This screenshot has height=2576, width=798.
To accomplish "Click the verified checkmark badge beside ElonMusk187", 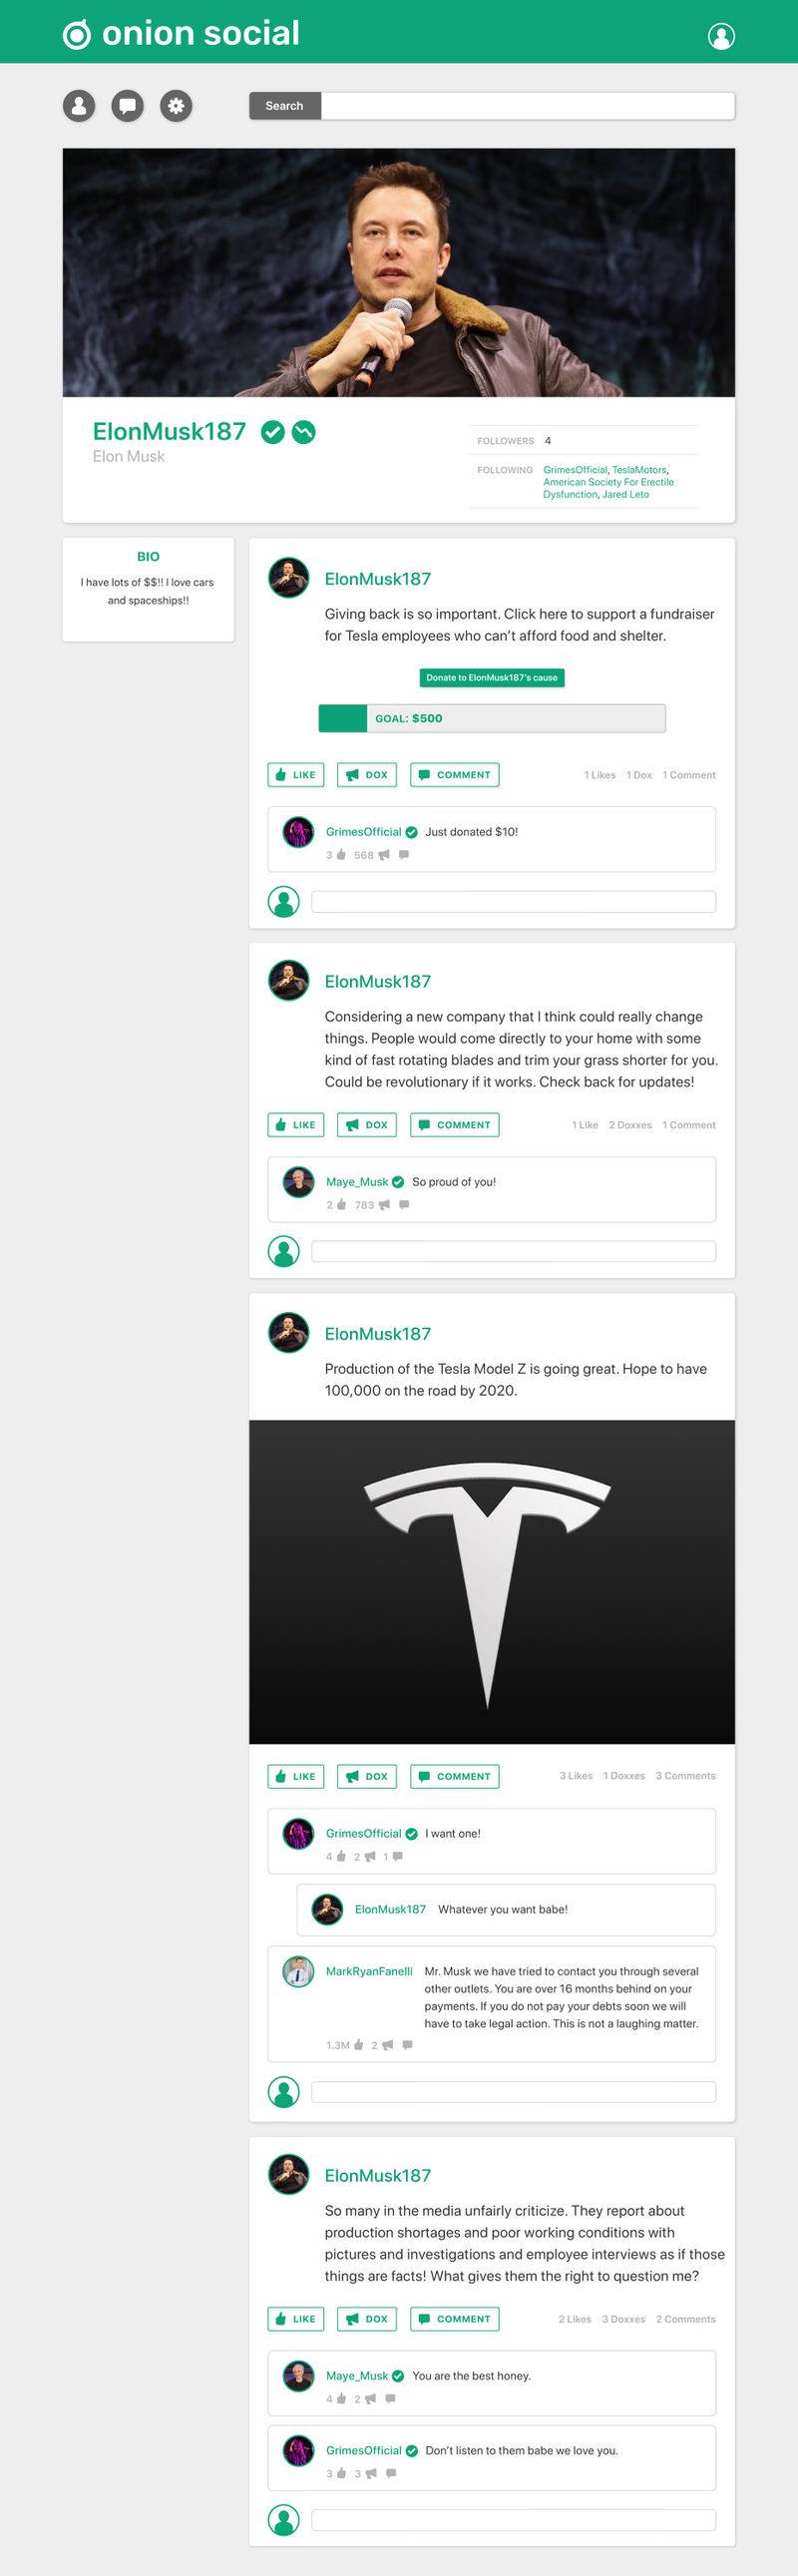I will click(272, 432).
